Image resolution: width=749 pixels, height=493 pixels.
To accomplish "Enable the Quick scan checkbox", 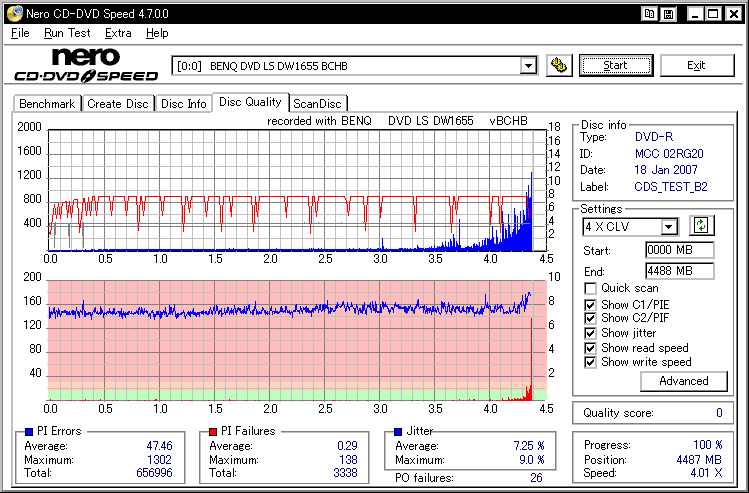I will coord(590,289).
